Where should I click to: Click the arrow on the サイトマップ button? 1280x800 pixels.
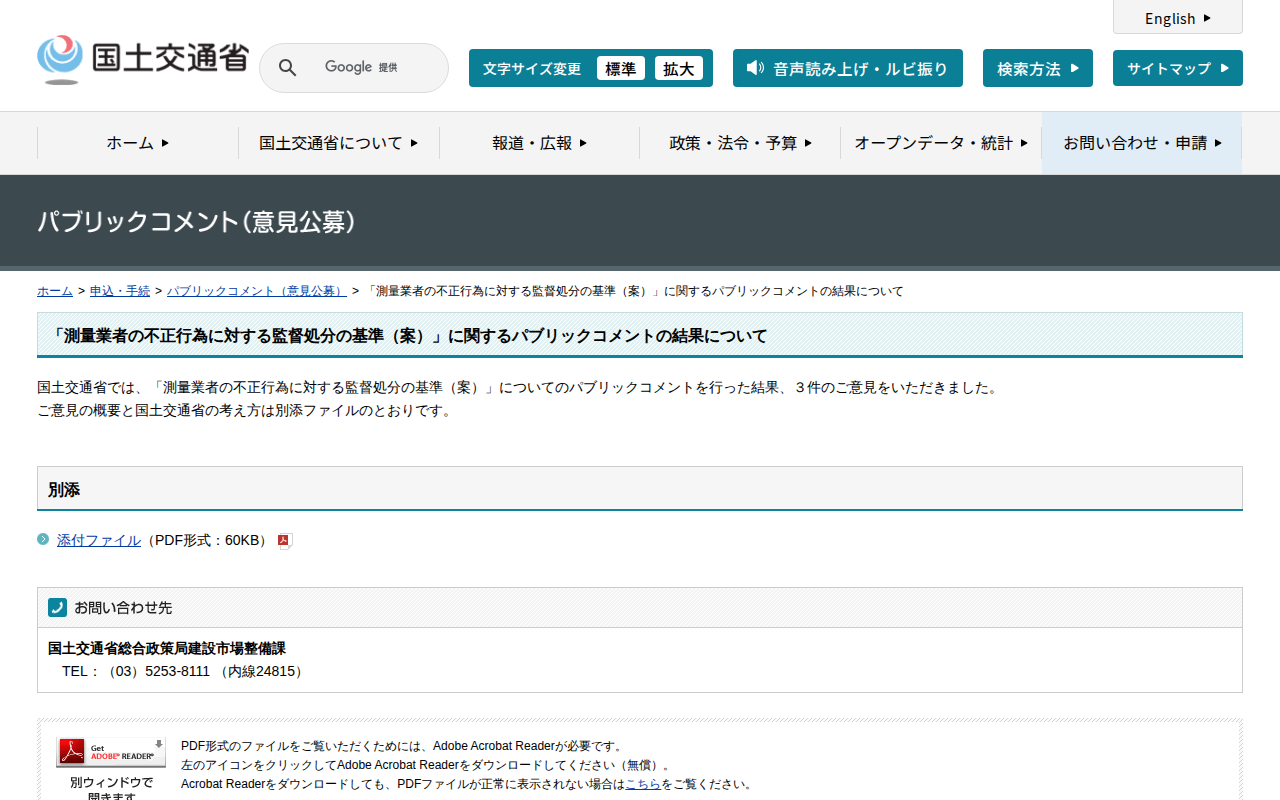click(x=1225, y=68)
